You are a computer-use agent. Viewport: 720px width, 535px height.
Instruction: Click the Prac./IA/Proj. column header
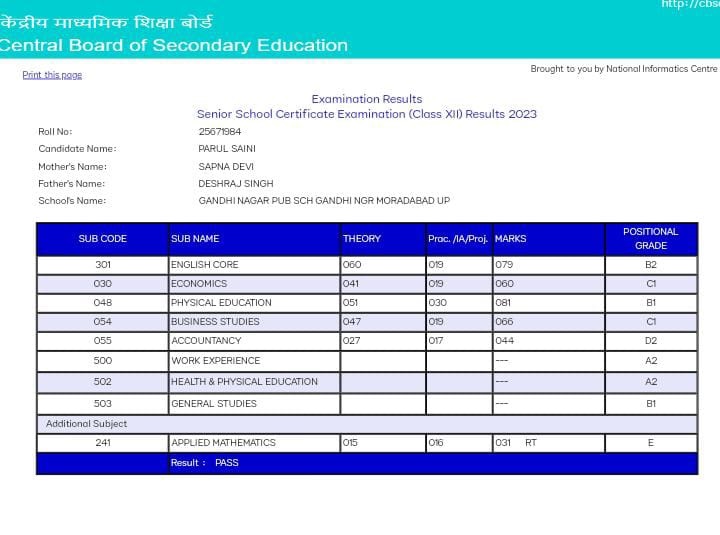click(x=458, y=239)
